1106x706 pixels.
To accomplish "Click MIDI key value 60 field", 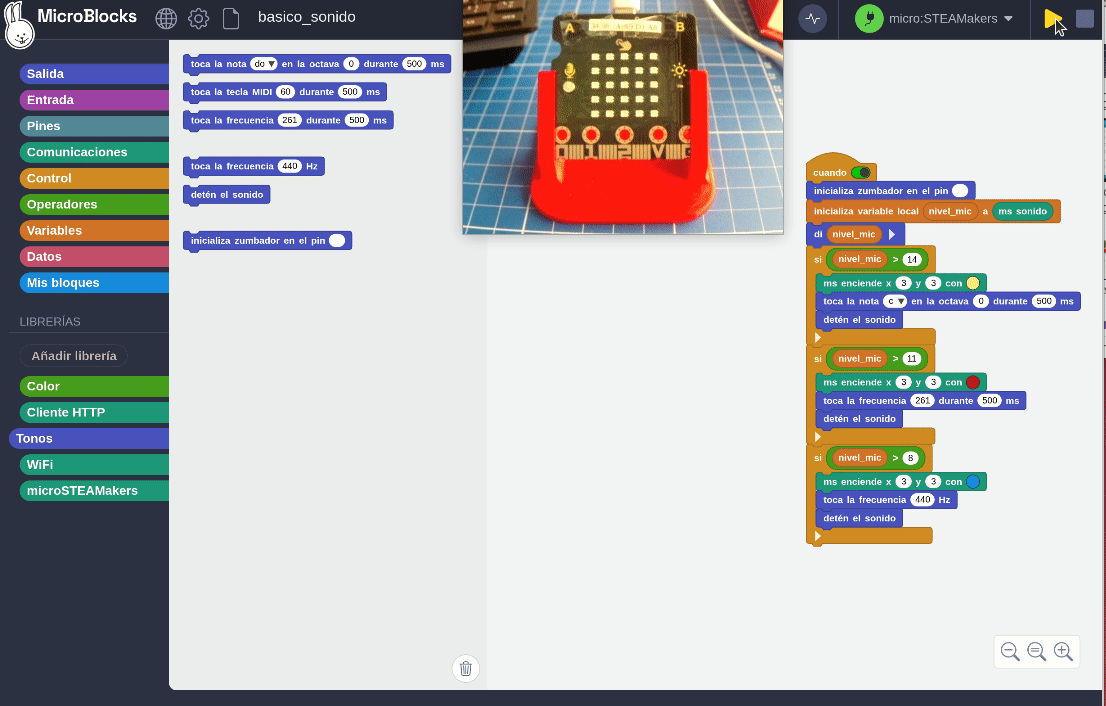I will click(285, 92).
